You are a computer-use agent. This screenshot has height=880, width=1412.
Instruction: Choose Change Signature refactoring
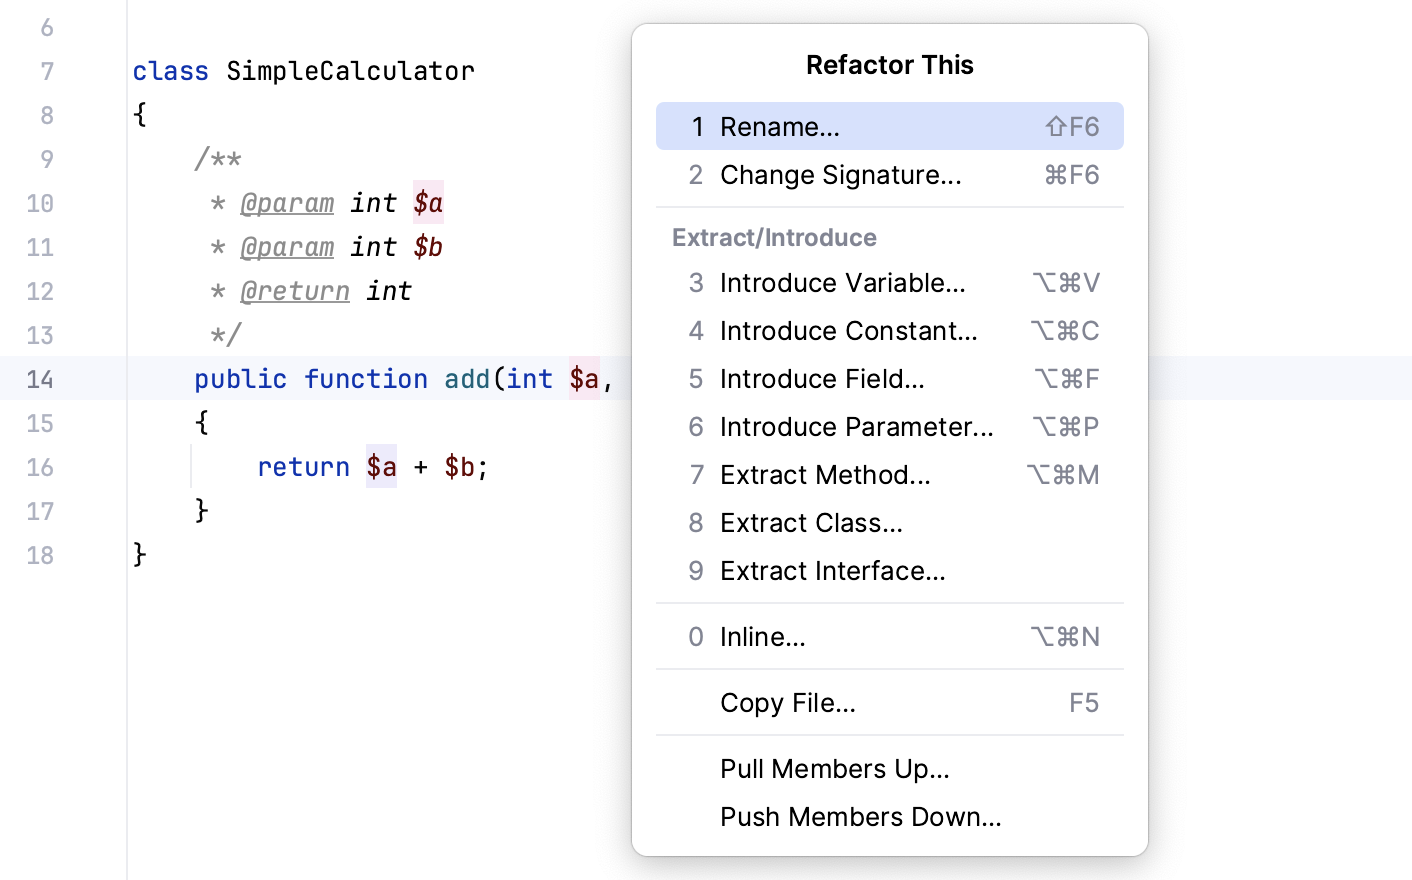[x=840, y=175]
